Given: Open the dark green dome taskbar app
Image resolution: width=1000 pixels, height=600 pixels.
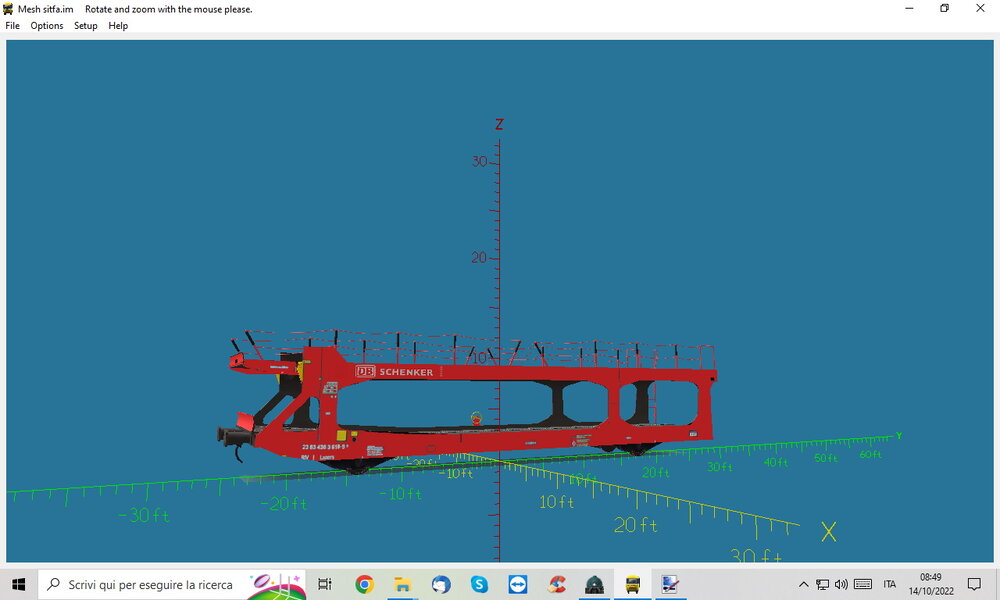Looking at the screenshot, I should click(x=594, y=584).
